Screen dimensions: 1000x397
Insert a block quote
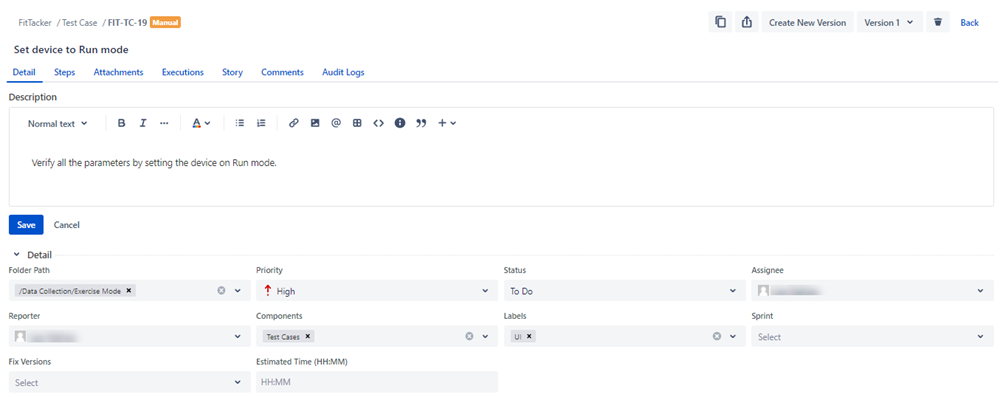click(421, 123)
